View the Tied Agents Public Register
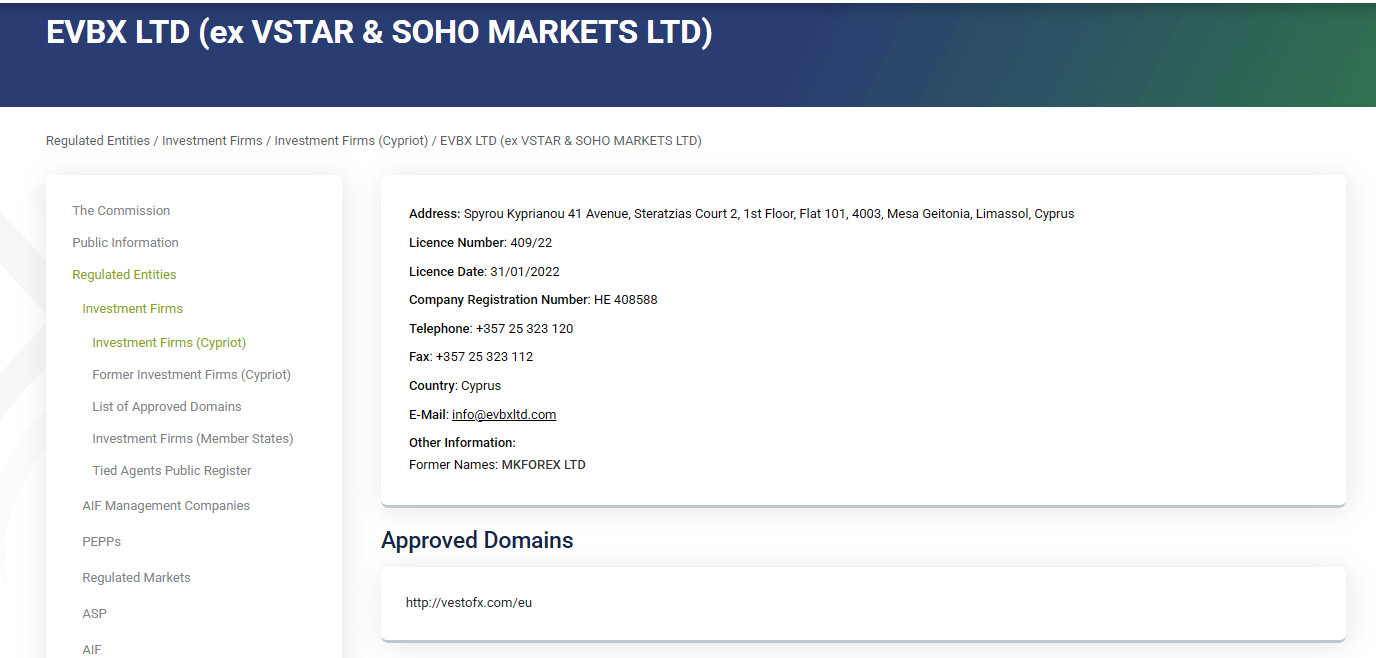Image resolution: width=1376 pixels, height=658 pixels. pos(172,471)
